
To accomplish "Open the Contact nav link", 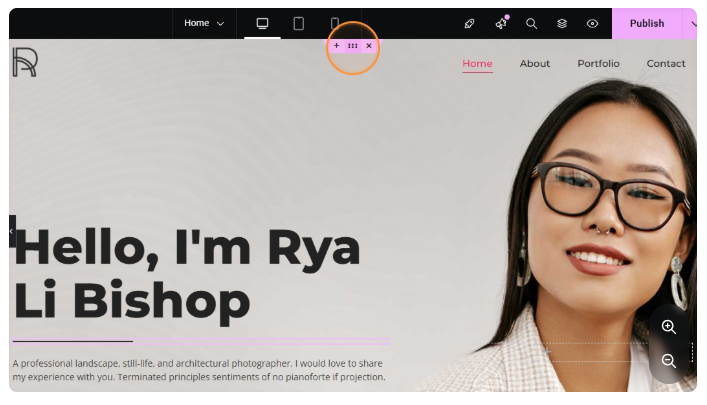I will point(666,64).
